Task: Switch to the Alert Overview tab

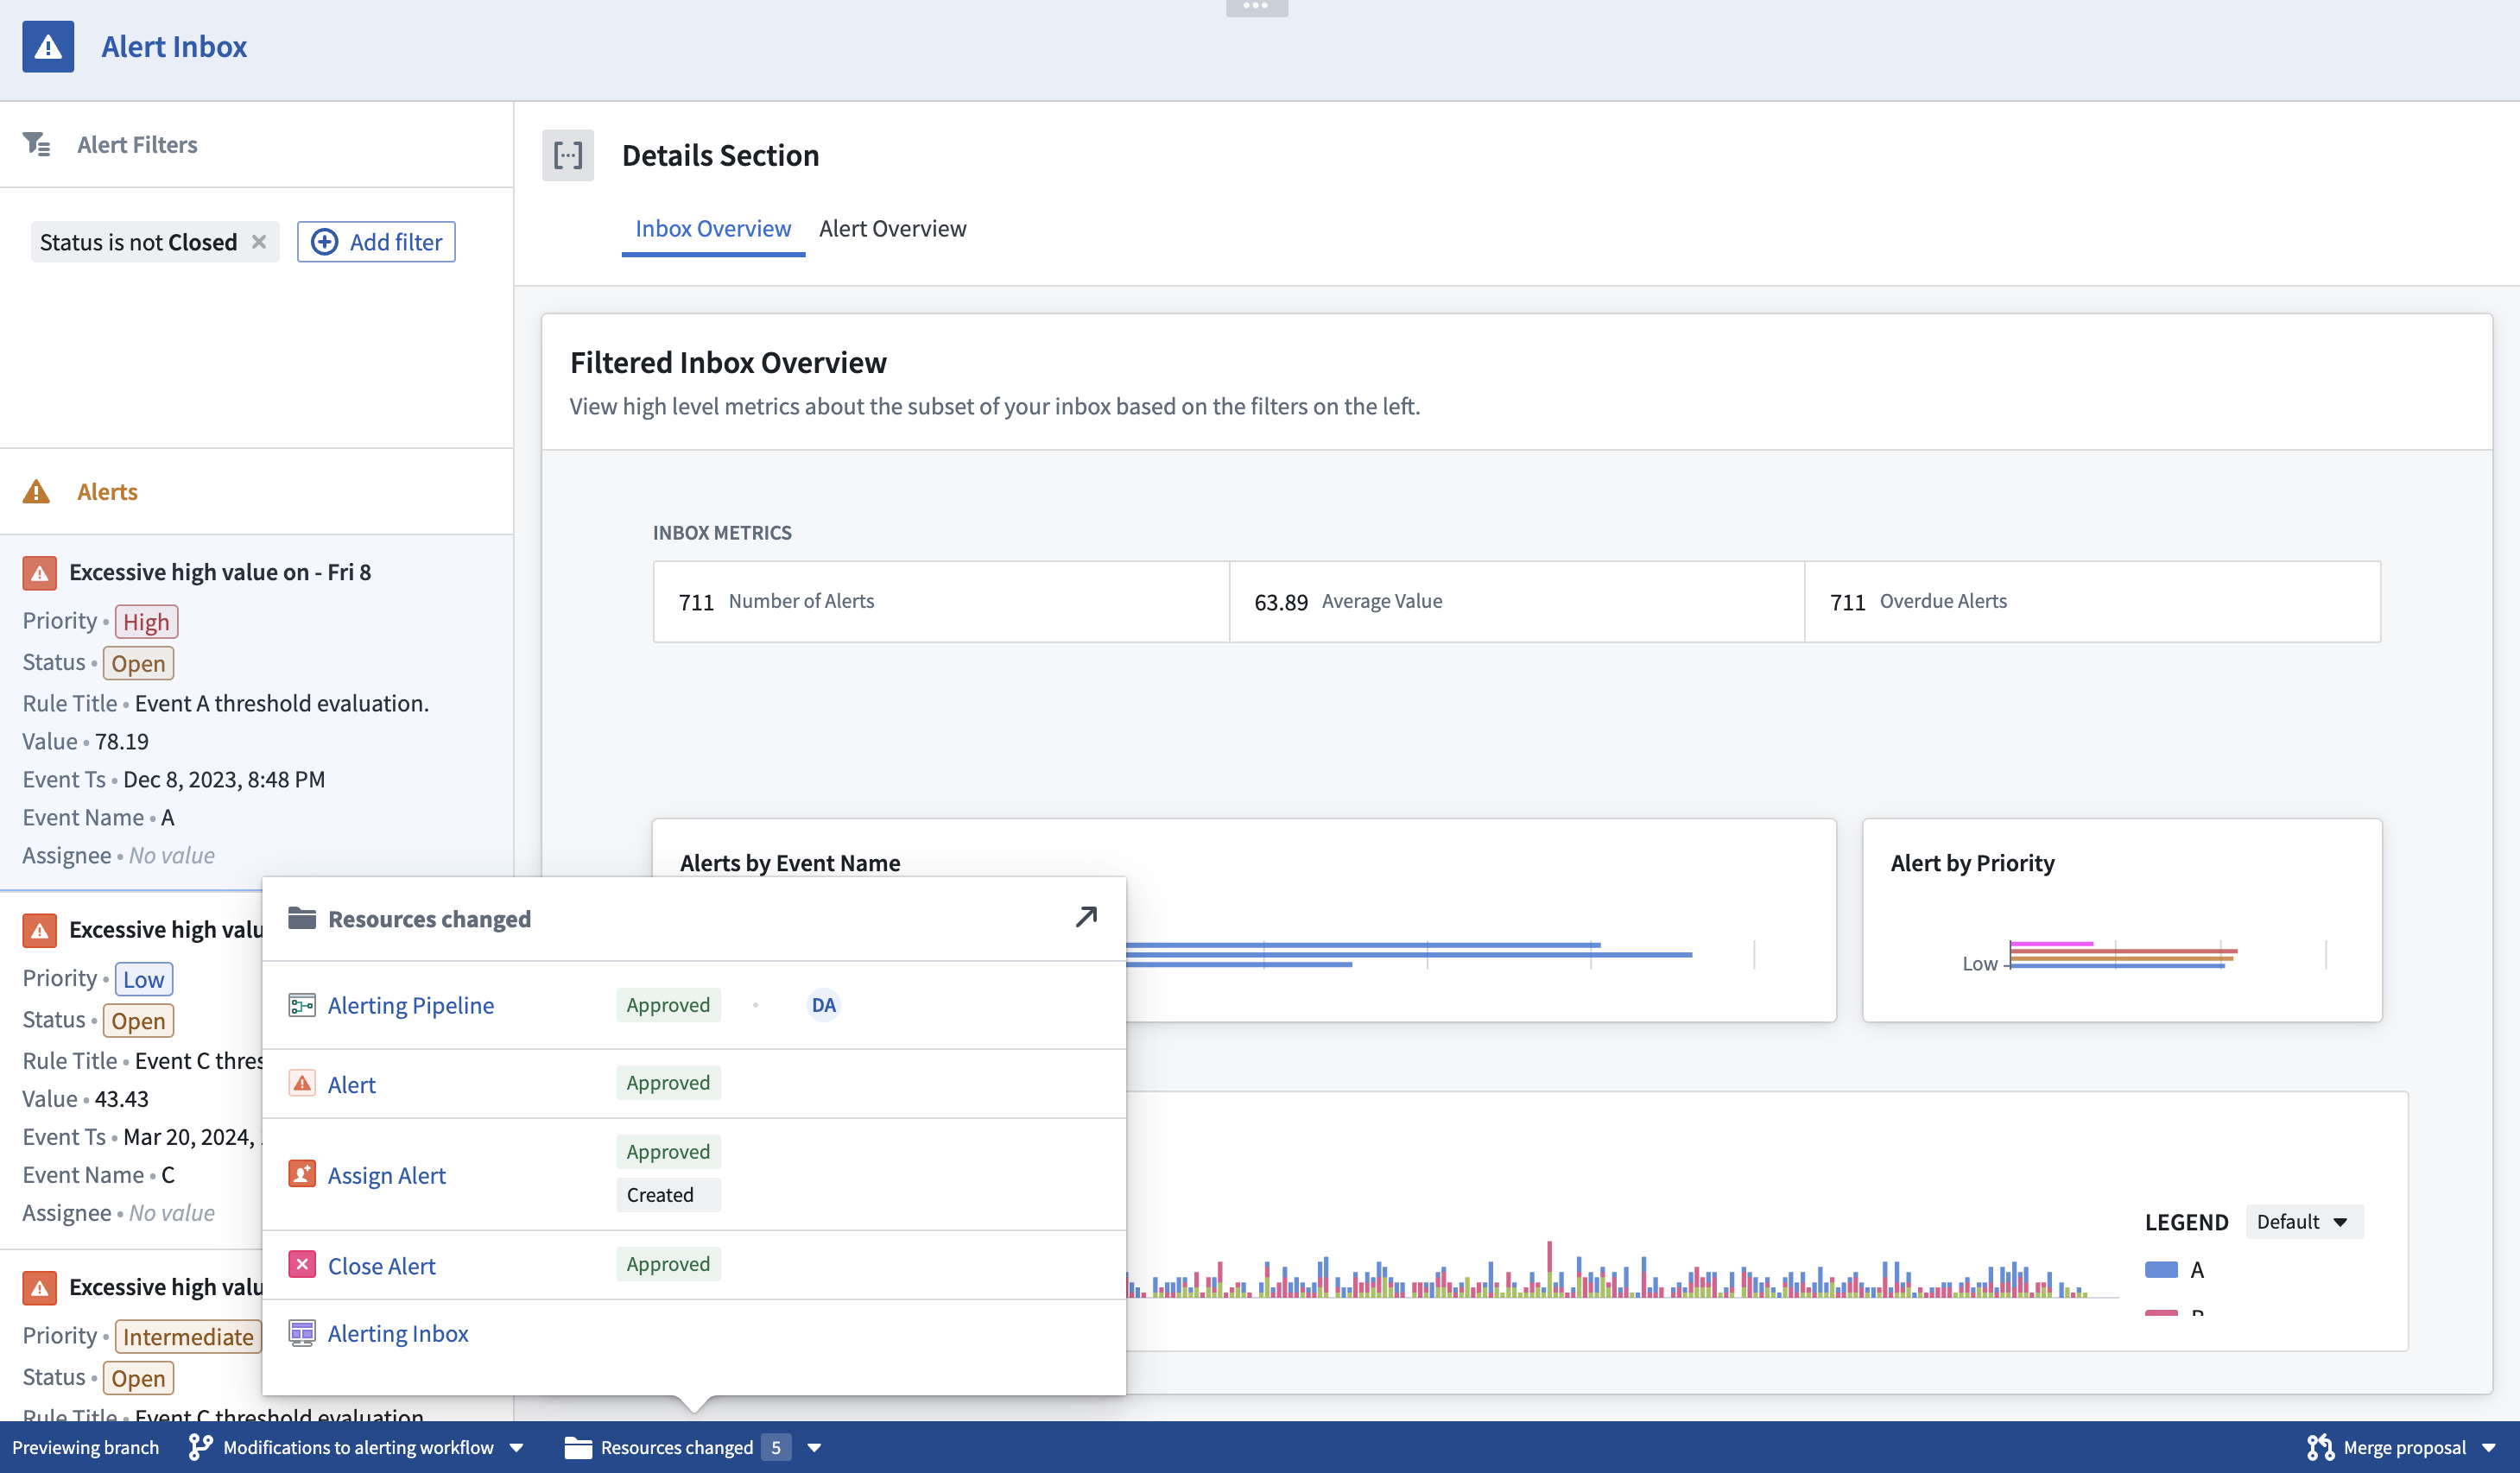Action: coord(892,229)
